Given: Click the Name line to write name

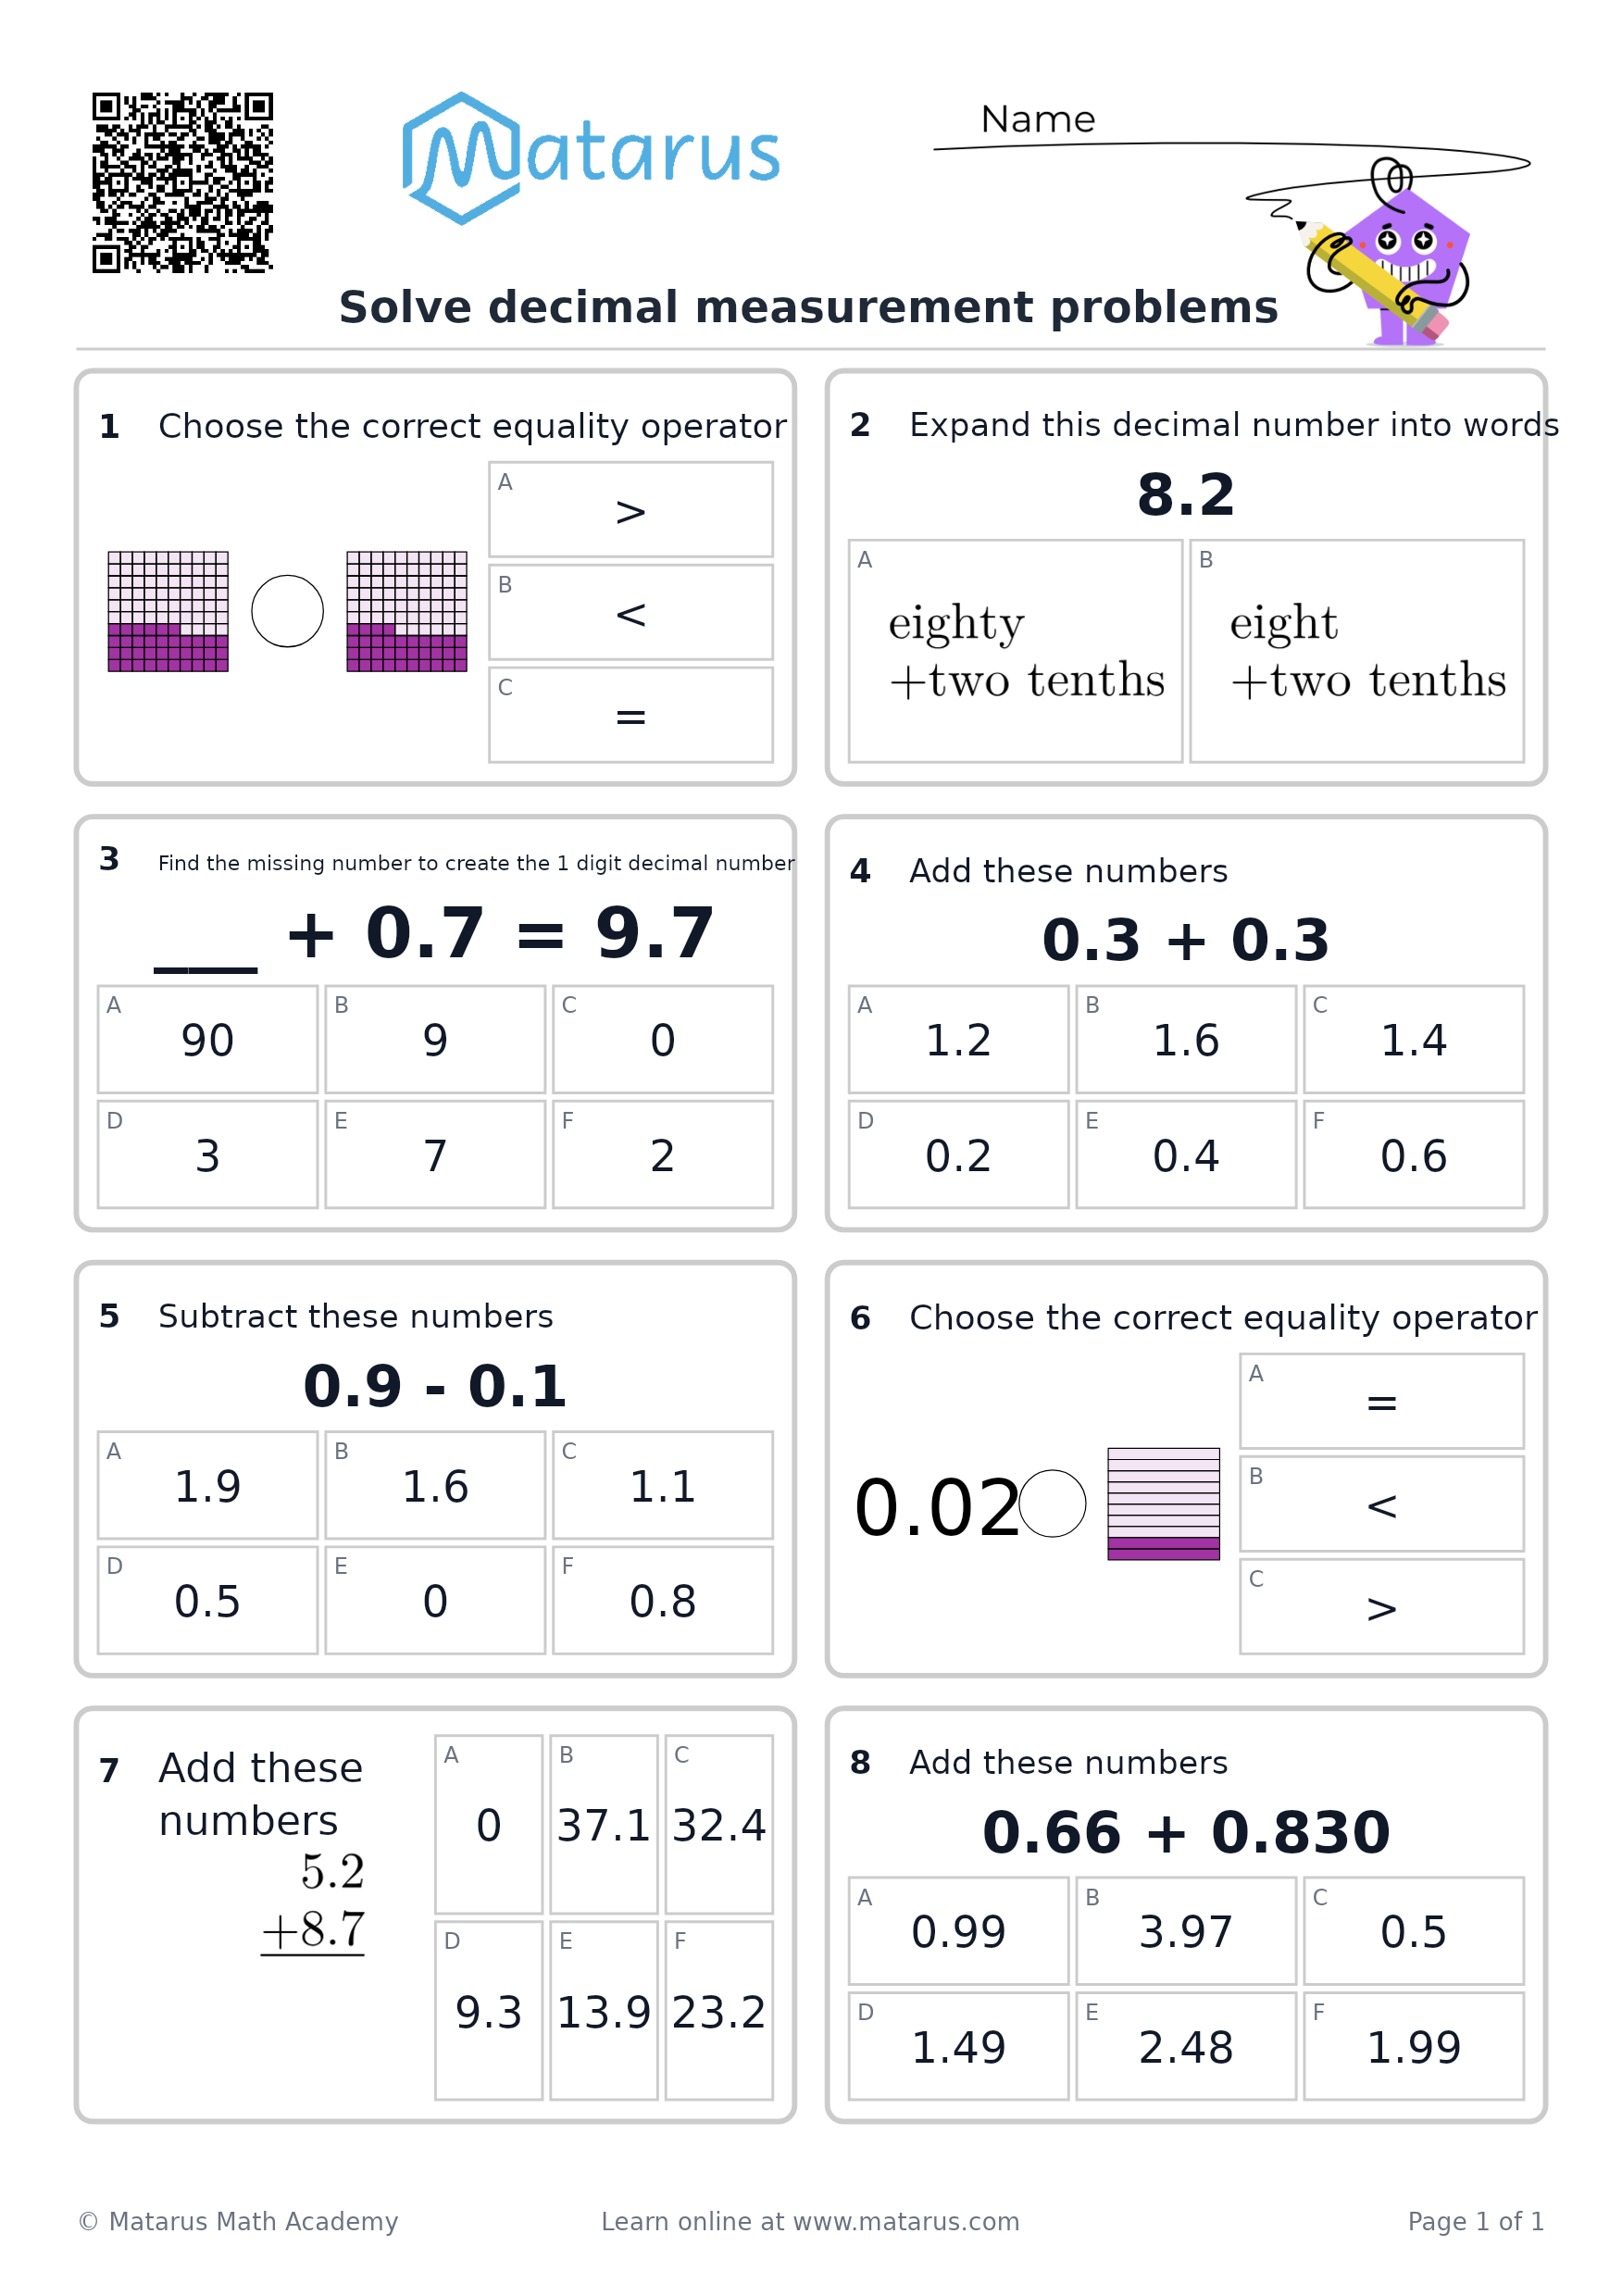Looking at the screenshot, I should [1230, 146].
